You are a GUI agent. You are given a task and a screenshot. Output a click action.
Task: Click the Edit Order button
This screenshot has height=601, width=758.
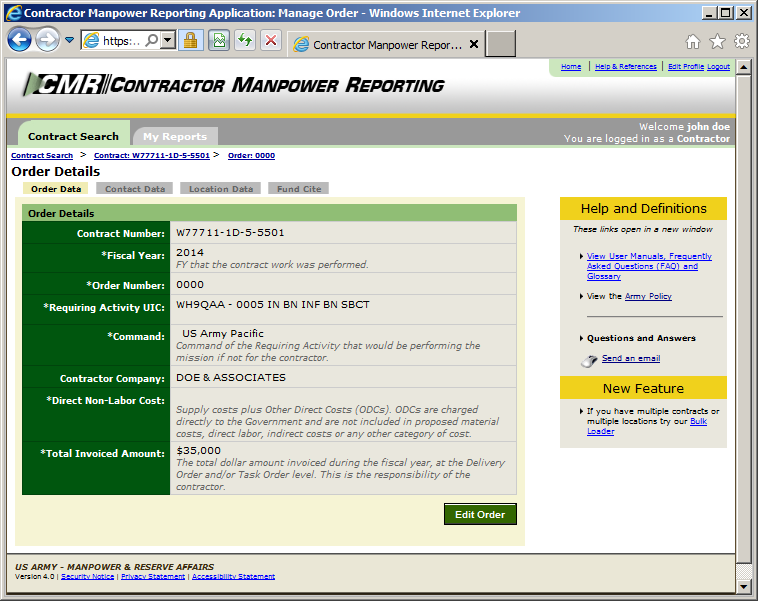[x=480, y=514]
